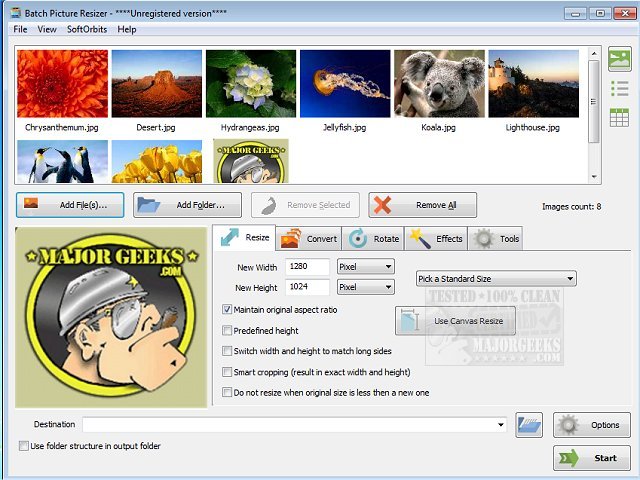Viewport: 640px width, 480px height.
Task: Switch to the Convert tab
Action: coord(309,238)
